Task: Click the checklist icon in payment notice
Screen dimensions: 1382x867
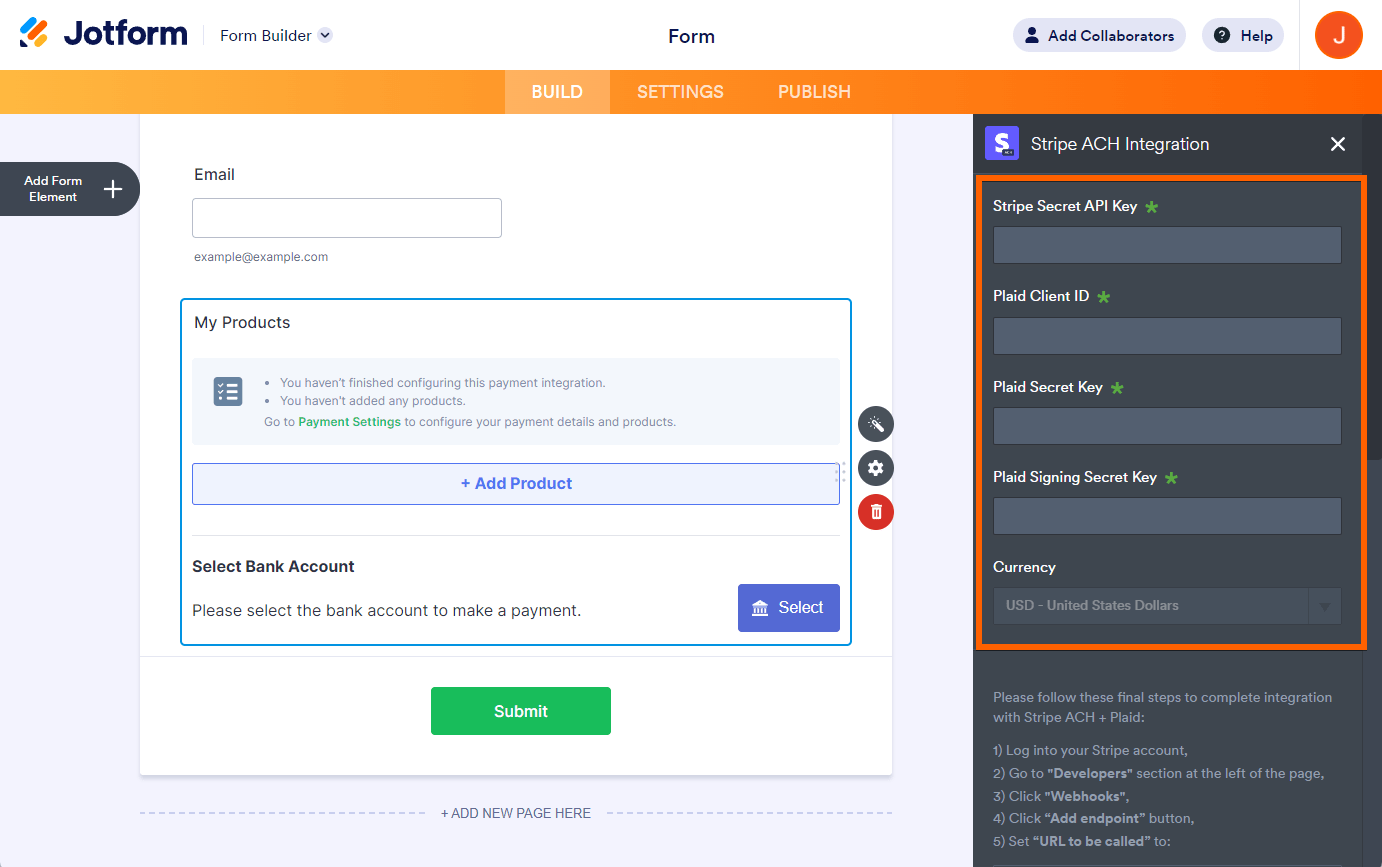Action: tap(228, 392)
